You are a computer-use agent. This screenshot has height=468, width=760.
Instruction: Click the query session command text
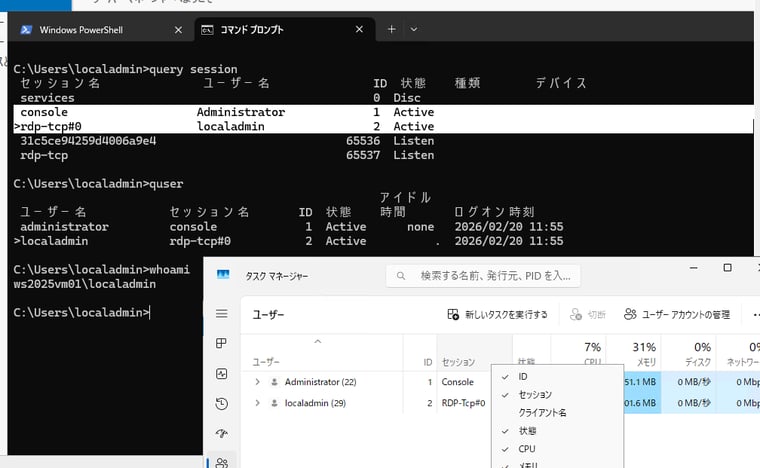(193, 69)
